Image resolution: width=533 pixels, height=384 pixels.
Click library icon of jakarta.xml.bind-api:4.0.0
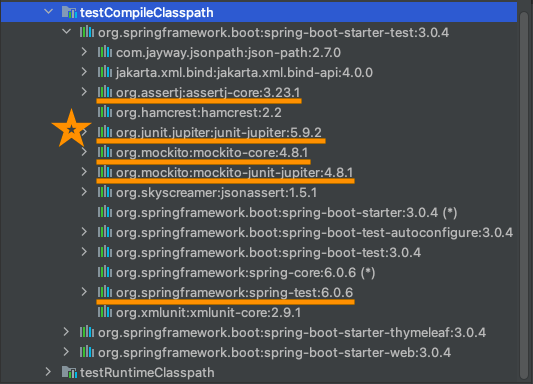(x=105, y=72)
